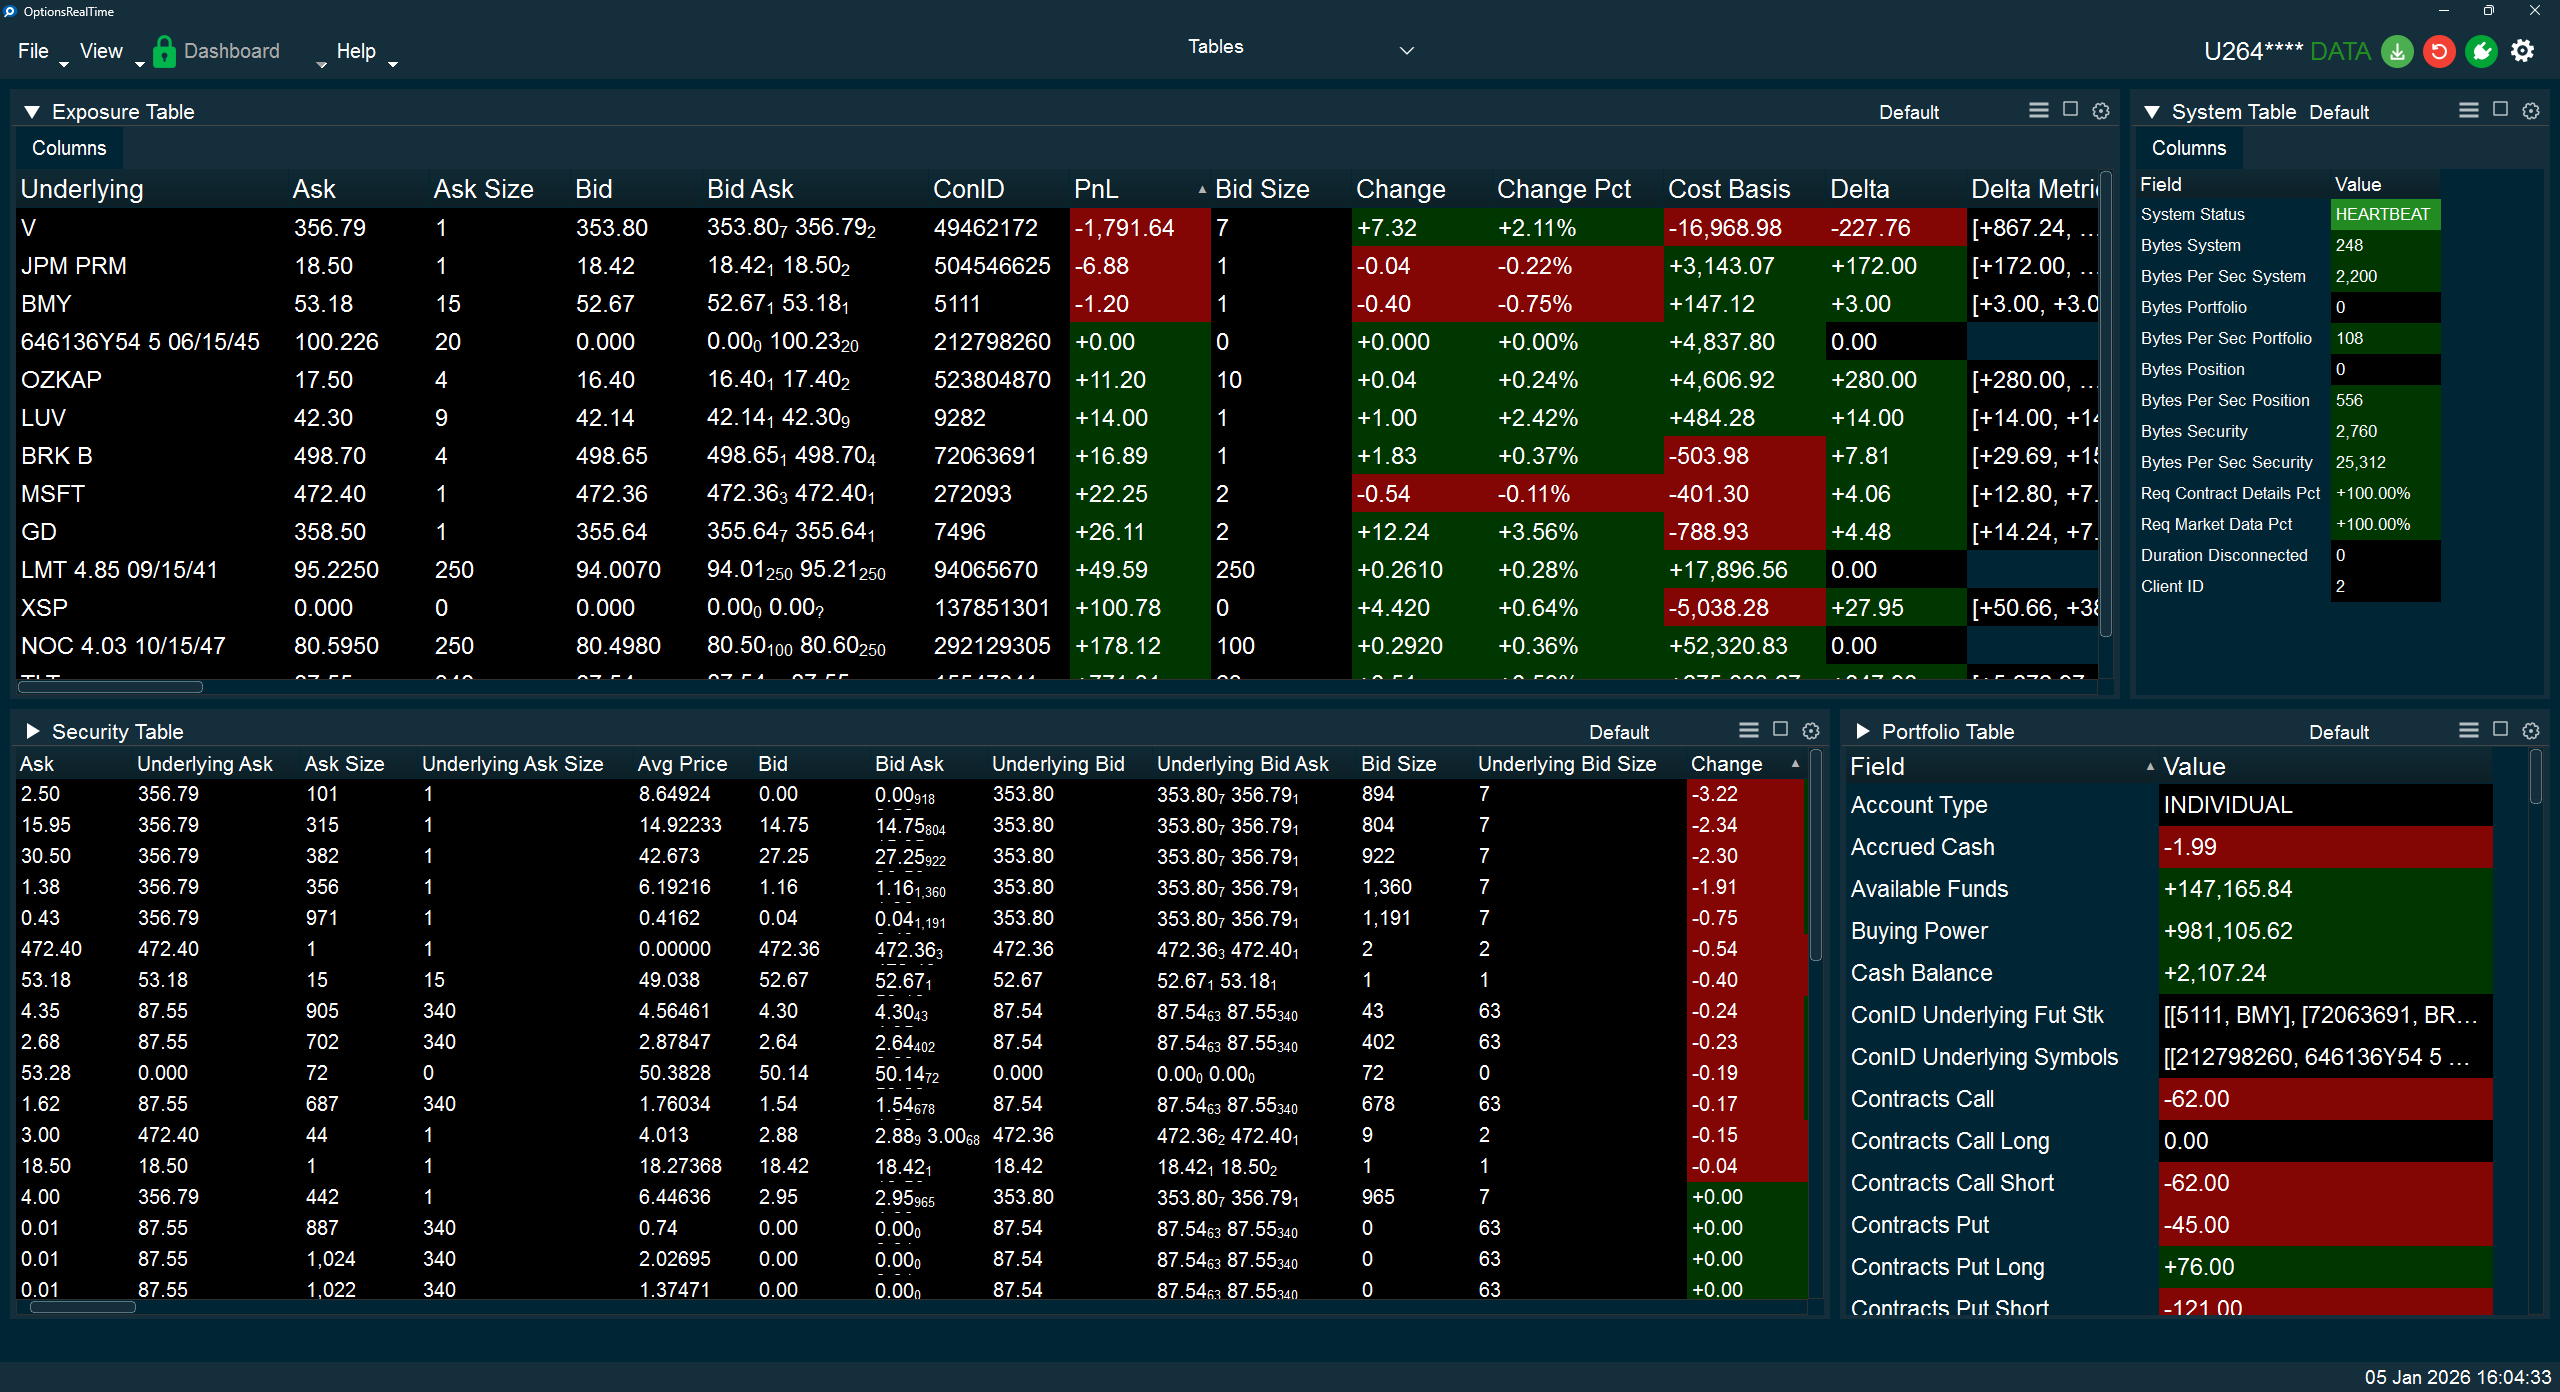
Task: Click the green connection plug icon
Action: pyautogui.click(x=2481, y=51)
